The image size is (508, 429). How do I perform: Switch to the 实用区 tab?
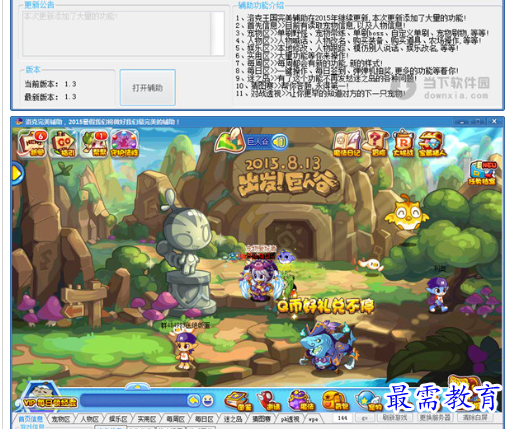point(147,419)
